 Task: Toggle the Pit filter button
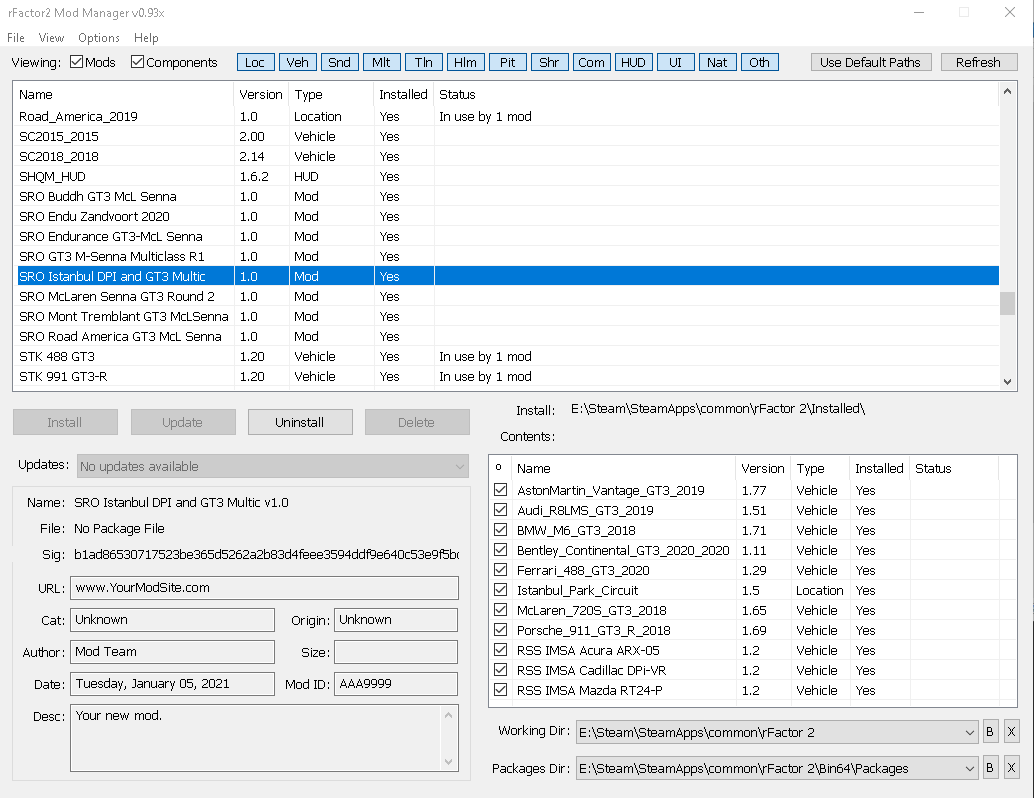(x=507, y=62)
